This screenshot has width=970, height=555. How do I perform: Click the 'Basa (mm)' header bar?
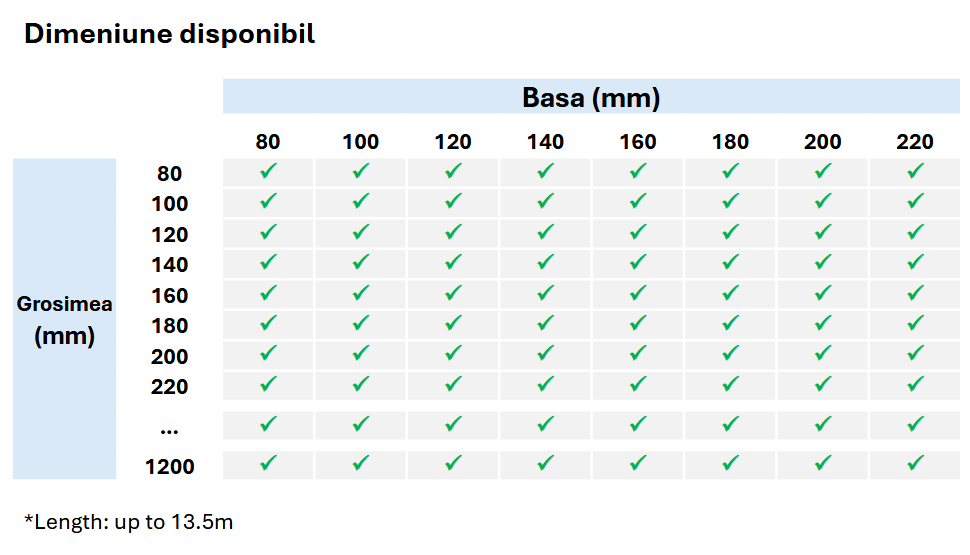click(591, 98)
